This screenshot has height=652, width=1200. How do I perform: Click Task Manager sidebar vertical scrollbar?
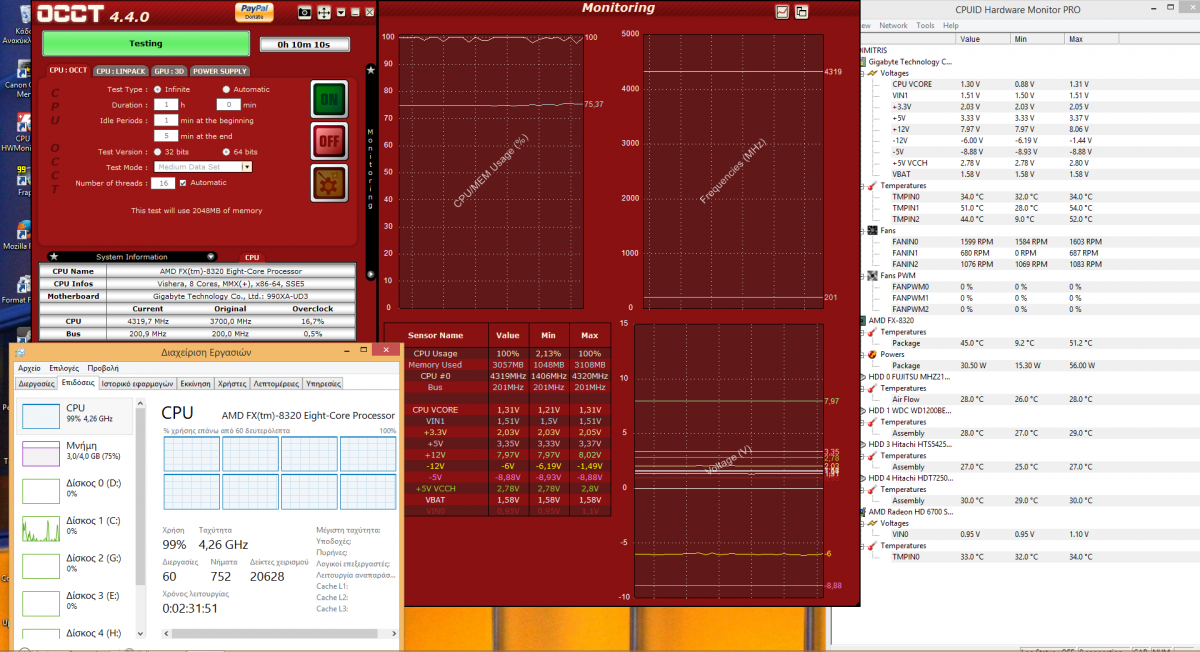(141, 517)
